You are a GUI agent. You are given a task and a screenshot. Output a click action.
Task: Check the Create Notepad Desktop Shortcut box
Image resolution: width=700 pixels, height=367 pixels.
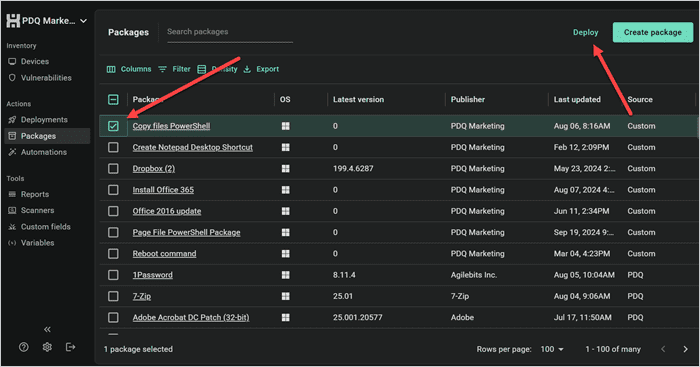coord(113,147)
